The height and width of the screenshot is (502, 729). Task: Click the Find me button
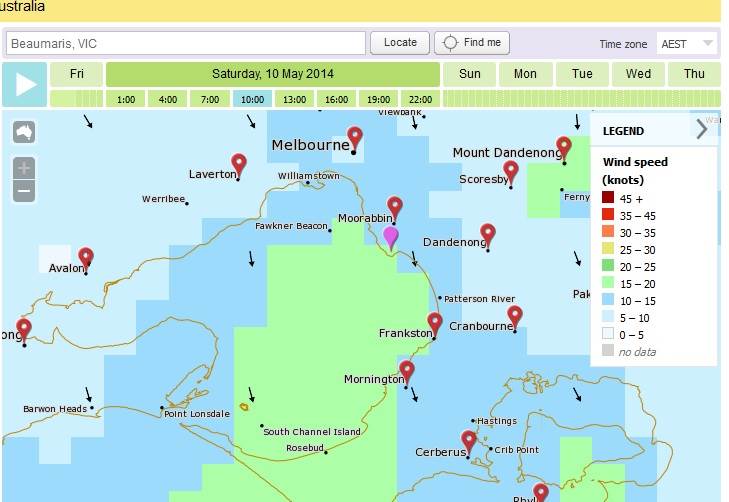click(x=473, y=43)
